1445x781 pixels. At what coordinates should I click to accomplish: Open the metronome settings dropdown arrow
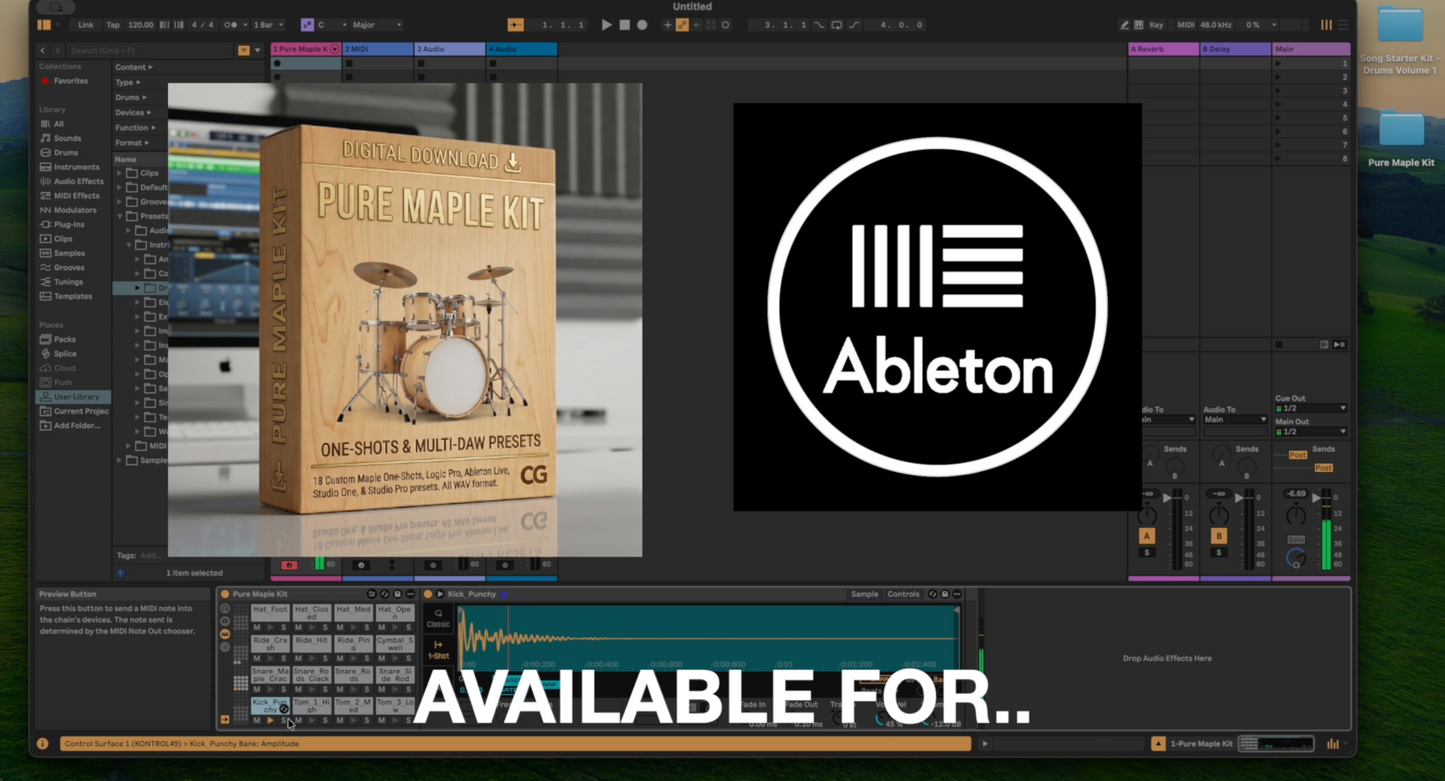243,25
